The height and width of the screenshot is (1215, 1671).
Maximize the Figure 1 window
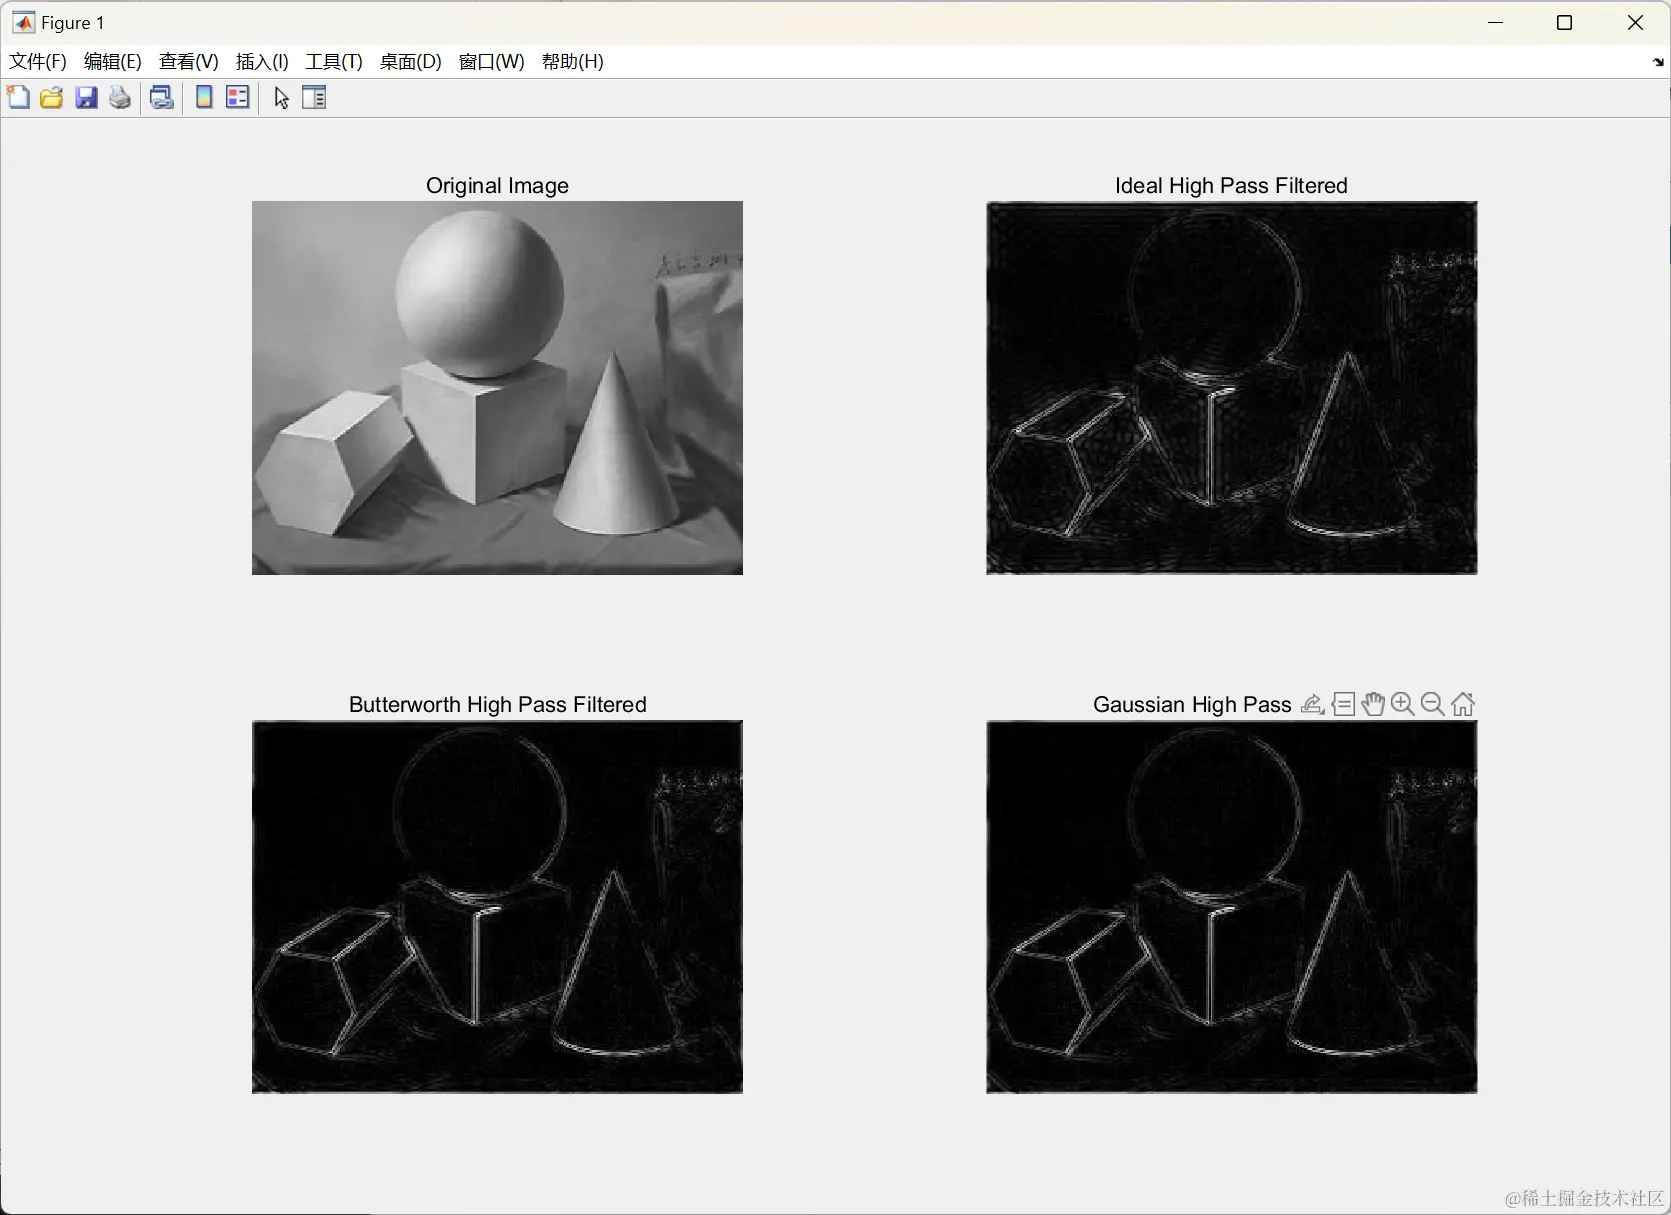1565,22
